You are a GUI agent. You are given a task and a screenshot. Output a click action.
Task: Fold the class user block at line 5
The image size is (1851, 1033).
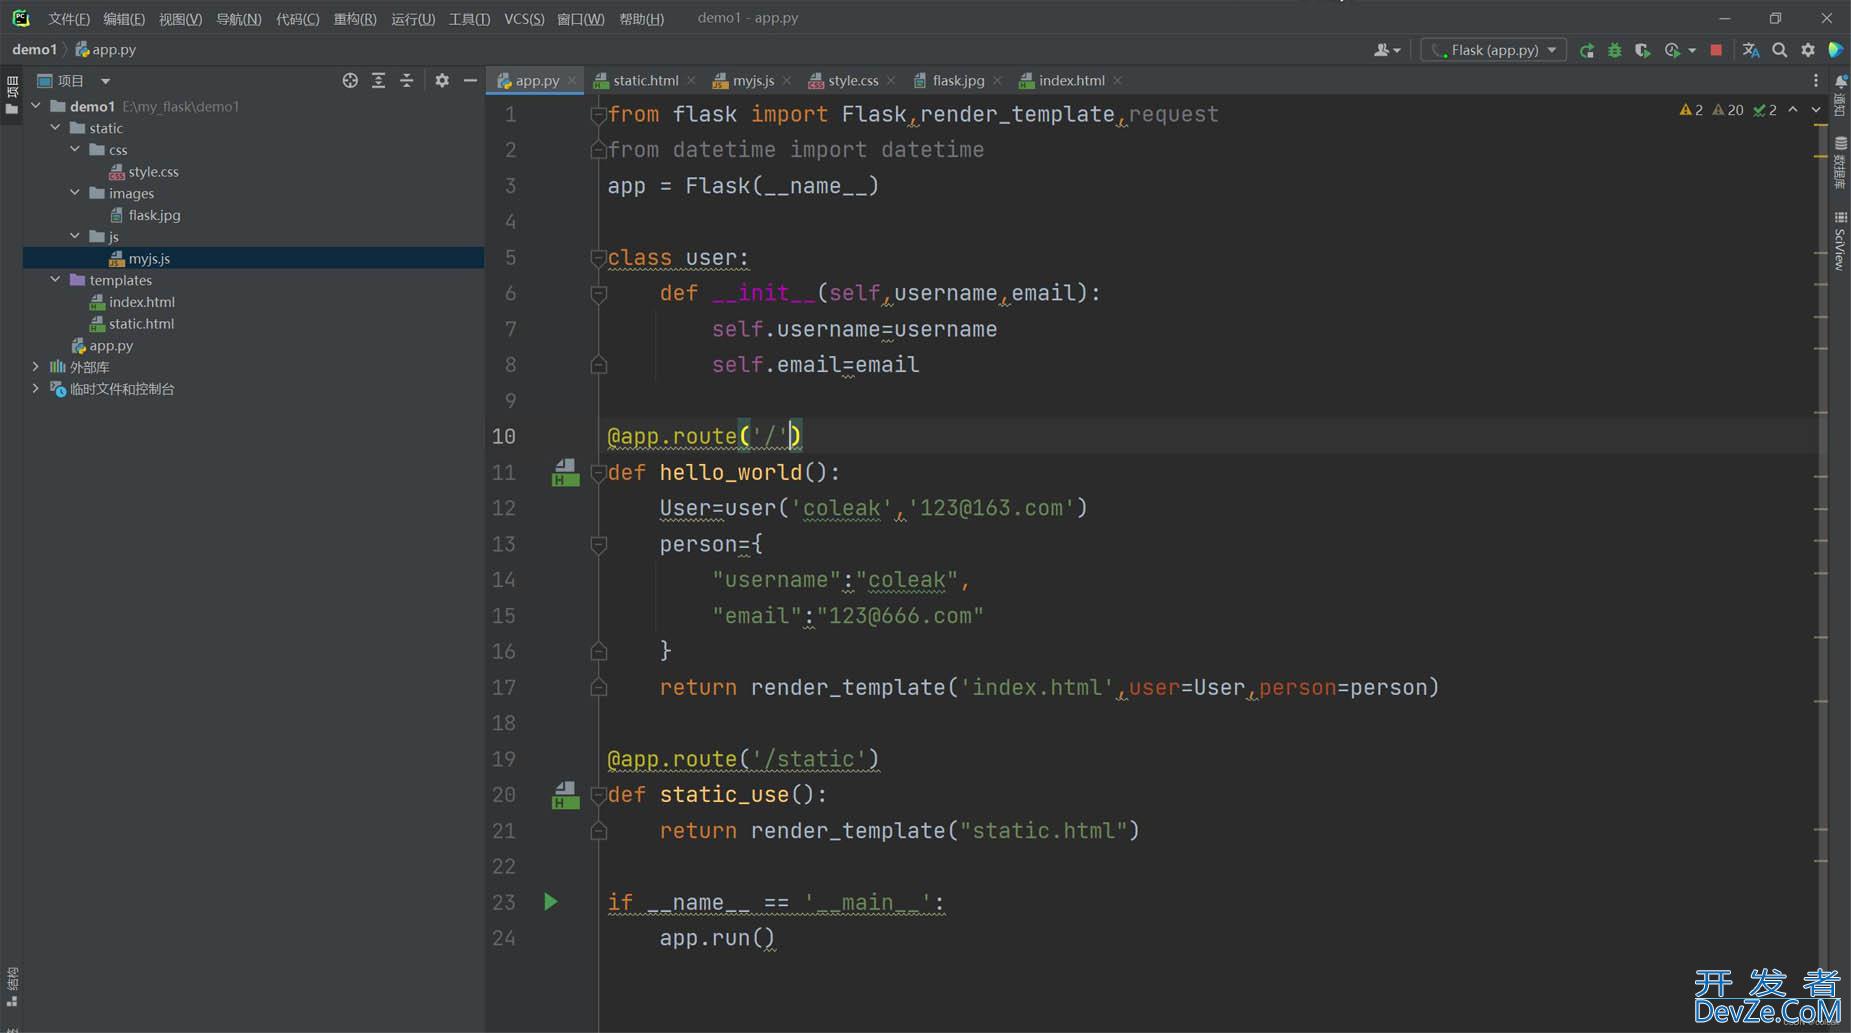tap(598, 258)
